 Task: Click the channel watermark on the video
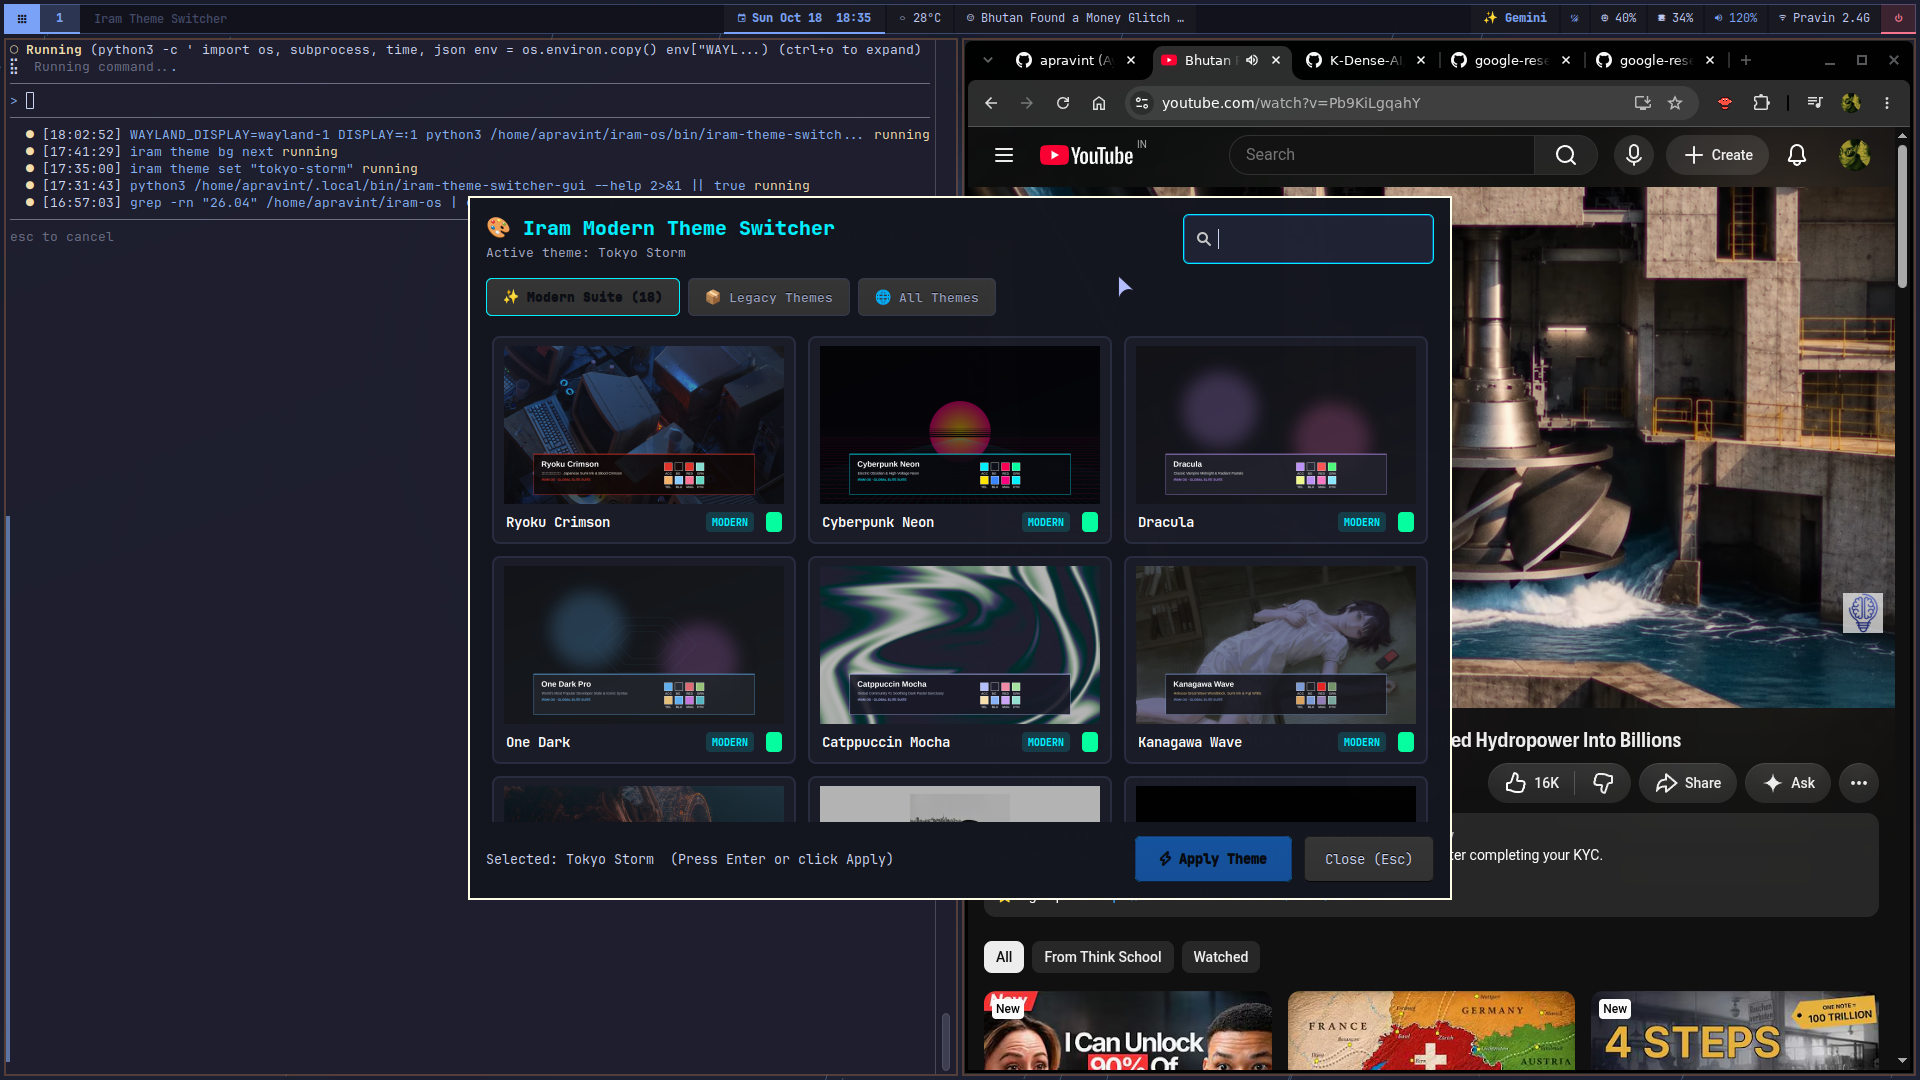pos(1863,613)
